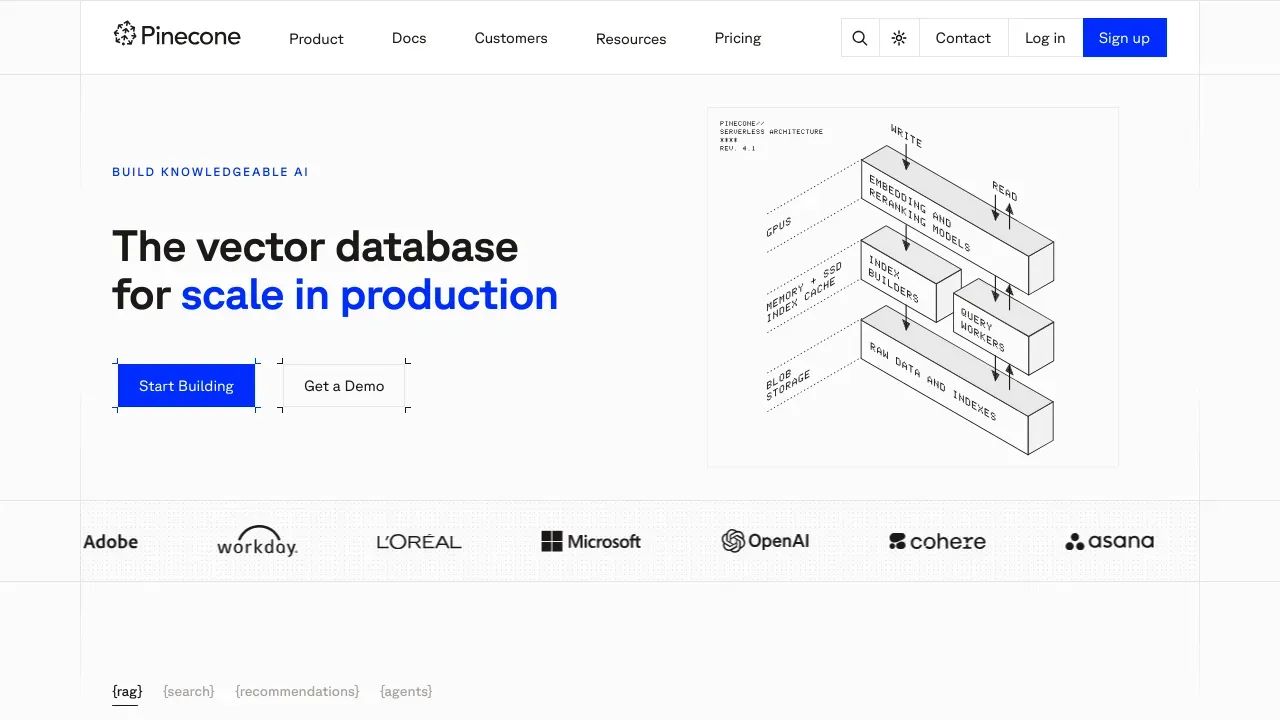Click the Asana logo

point(1109,542)
